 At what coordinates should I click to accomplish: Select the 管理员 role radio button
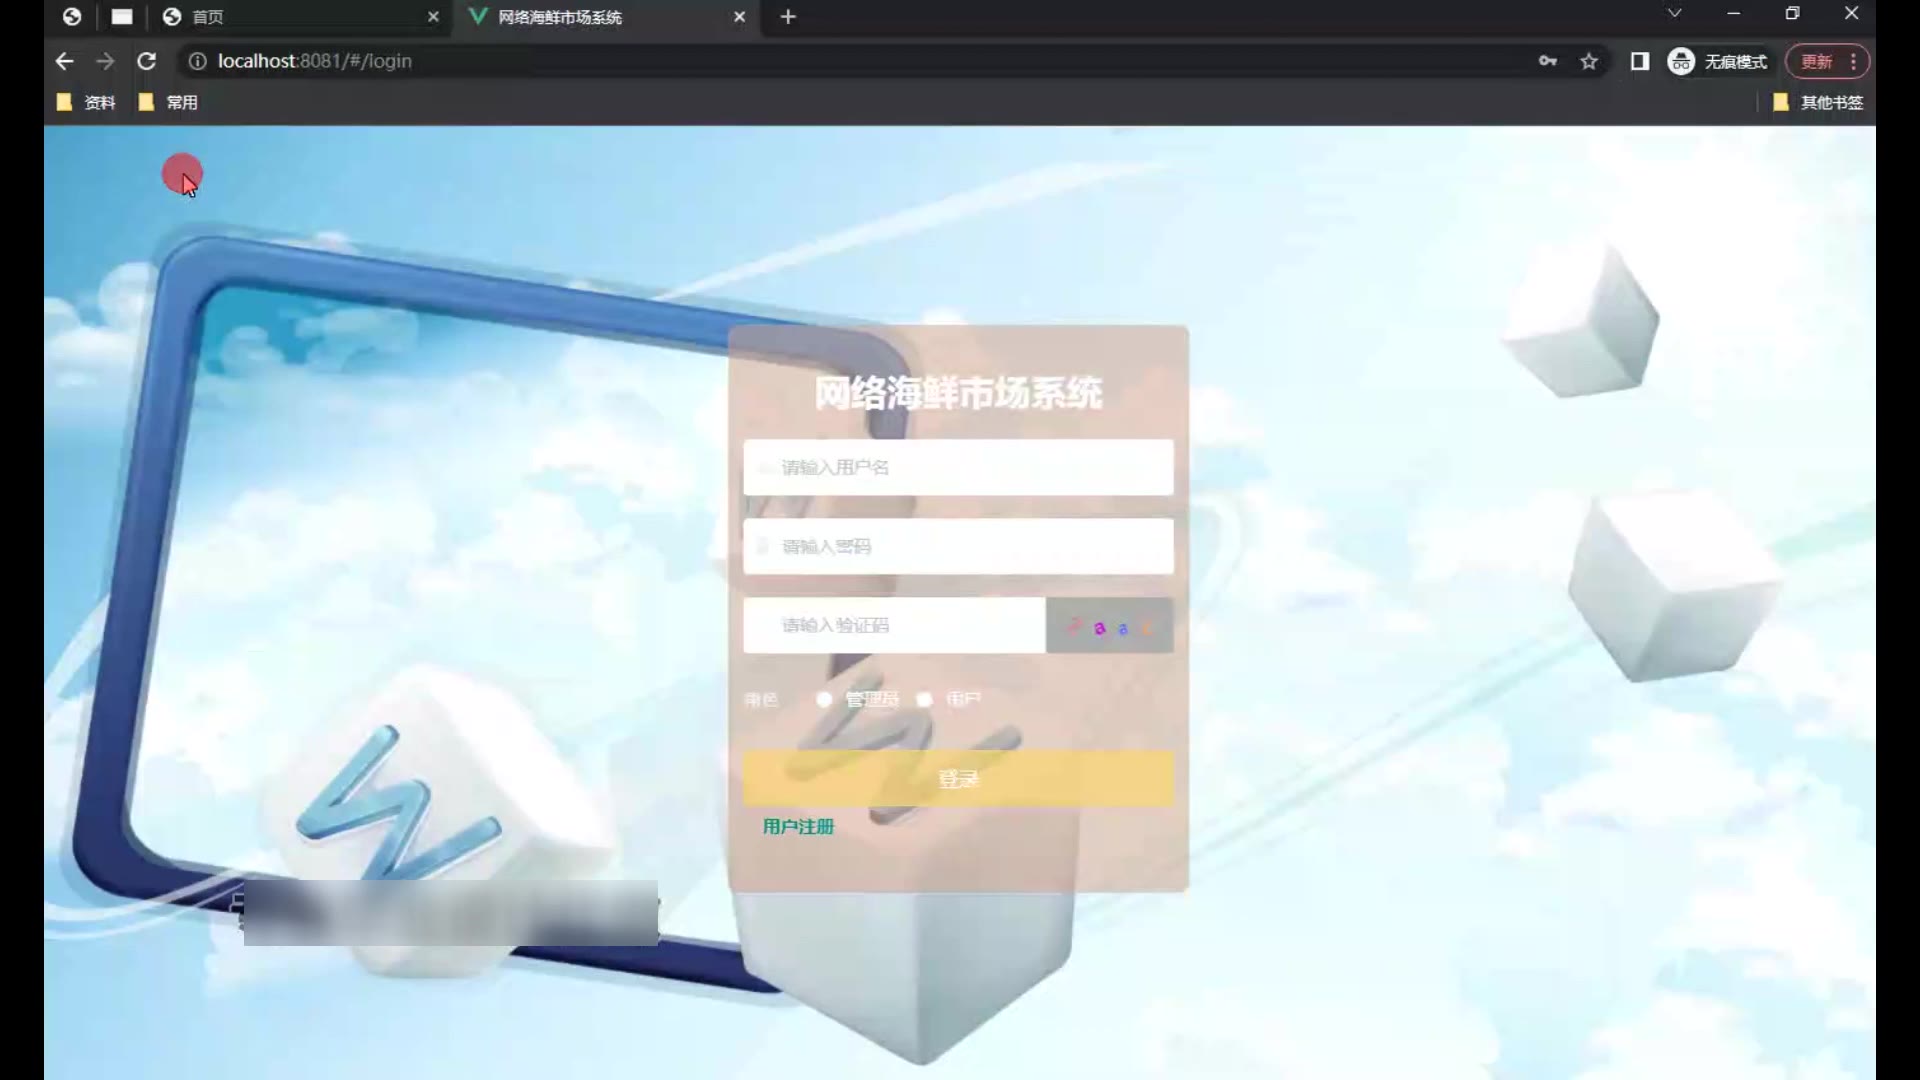click(x=824, y=699)
